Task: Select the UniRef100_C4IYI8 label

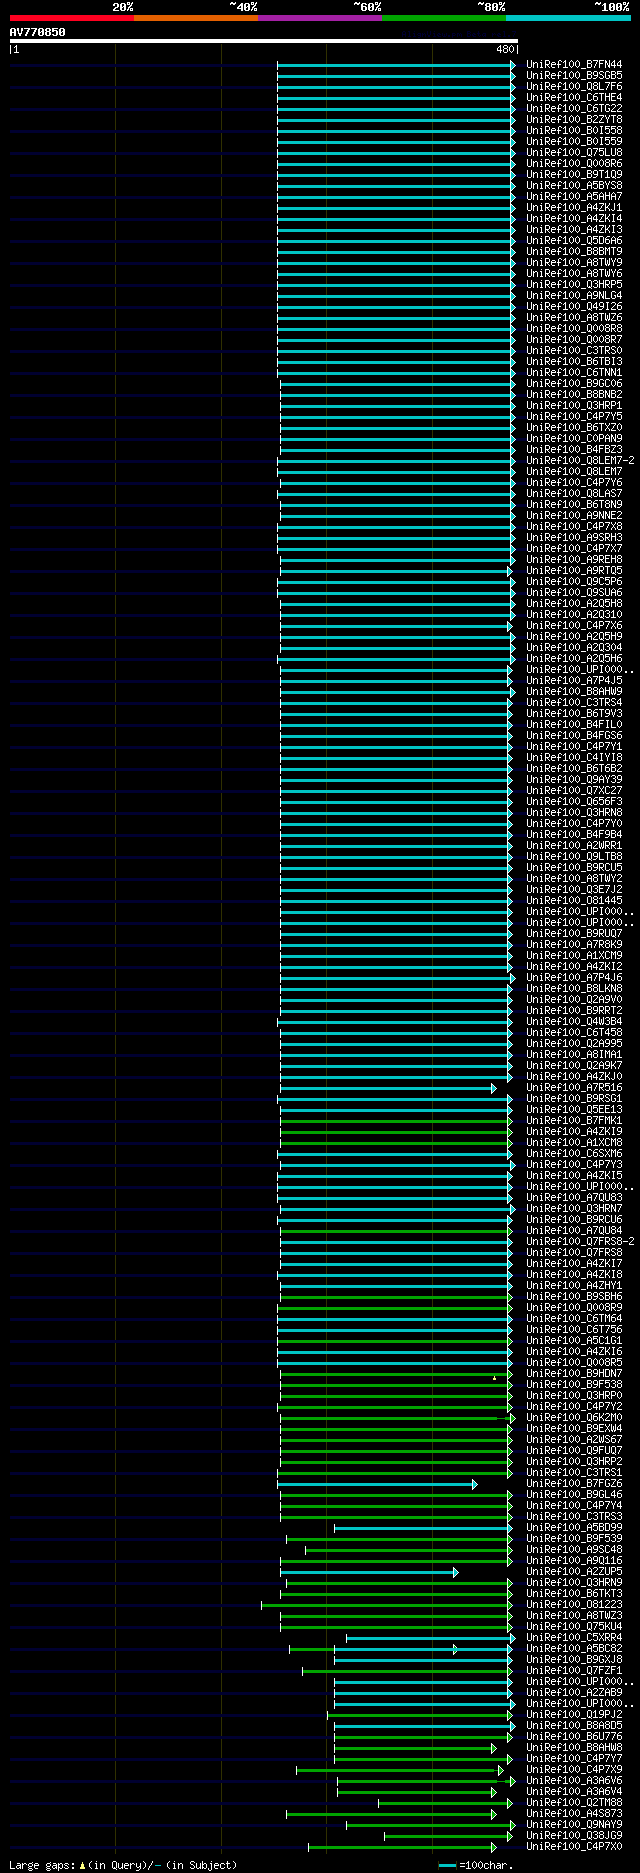Action: point(574,758)
